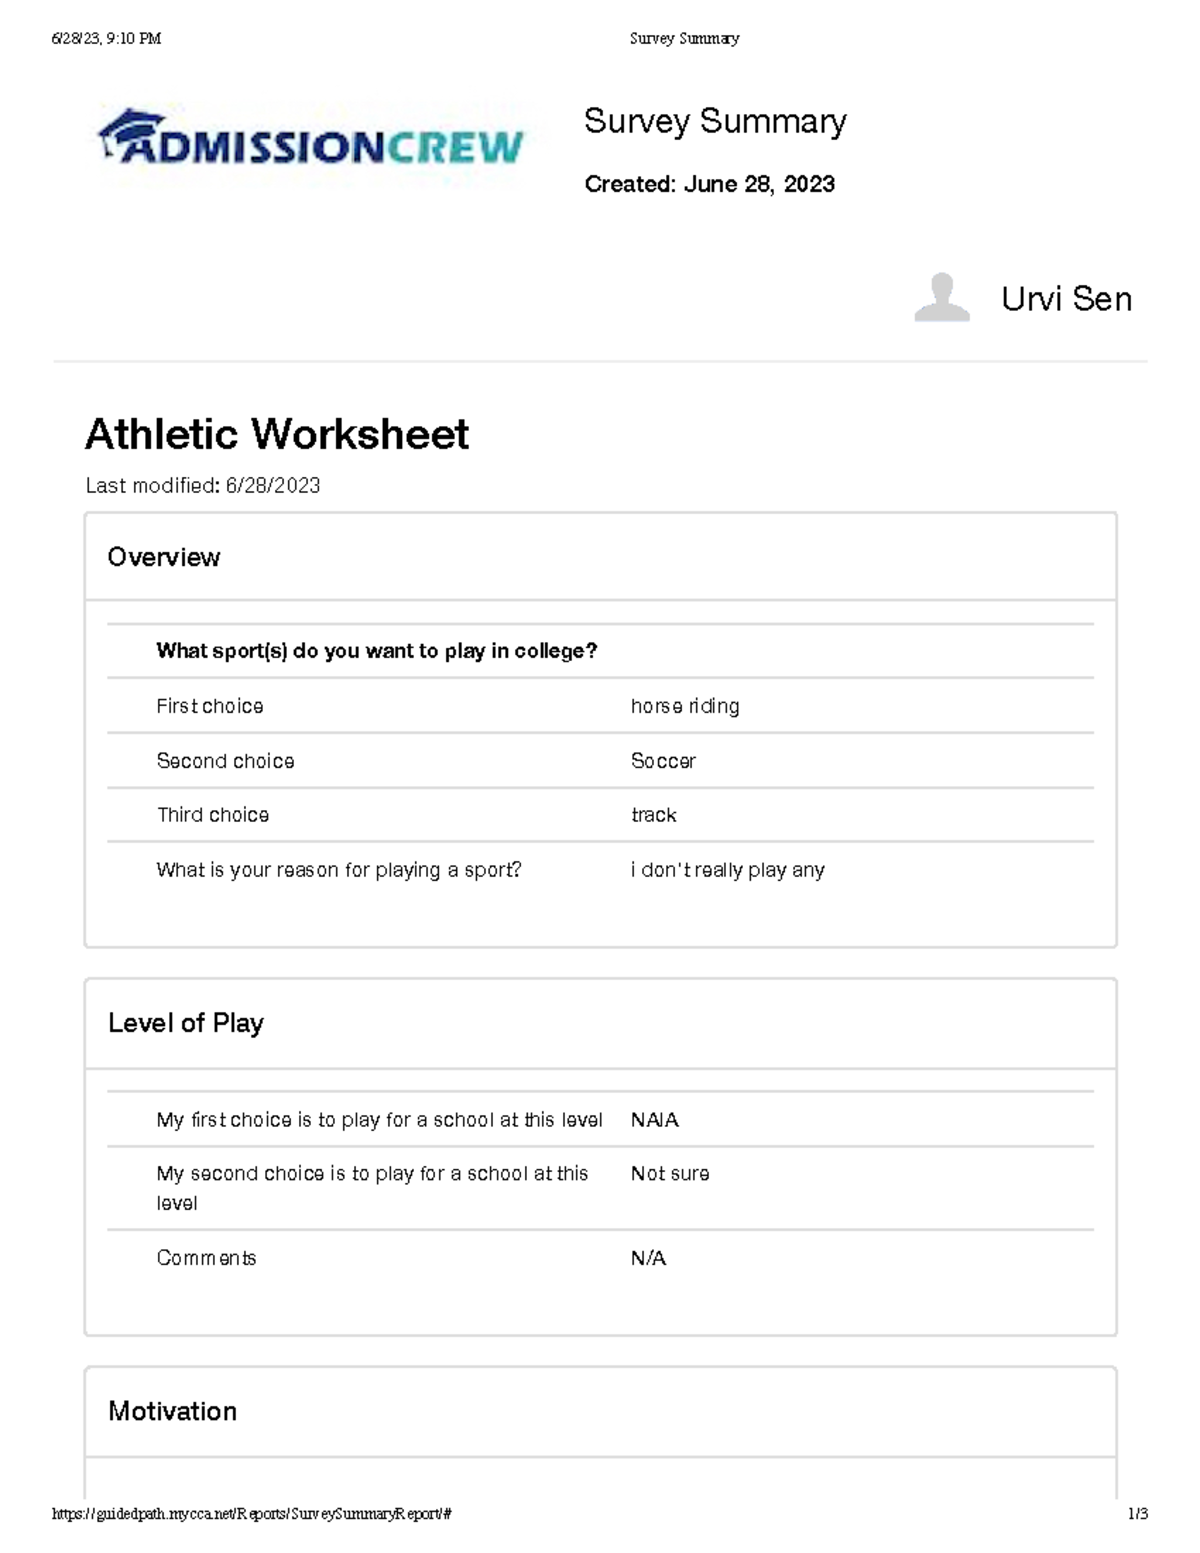Click the "What sport(s) do you want" question

376,651
